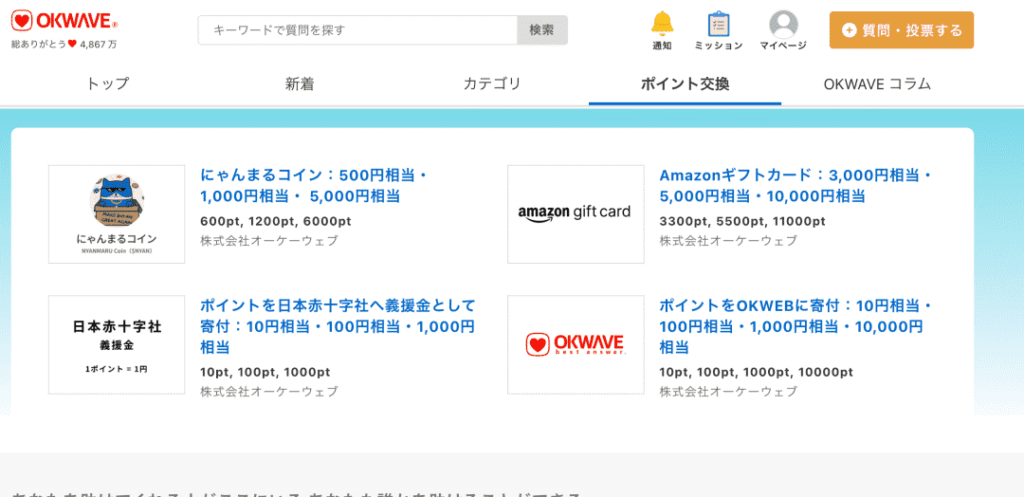This screenshot has width=1024, height=497.
Task: Click the 10pt, 100pt, 1000pt, 10000pt text
Action: click(x=756, y=372)
